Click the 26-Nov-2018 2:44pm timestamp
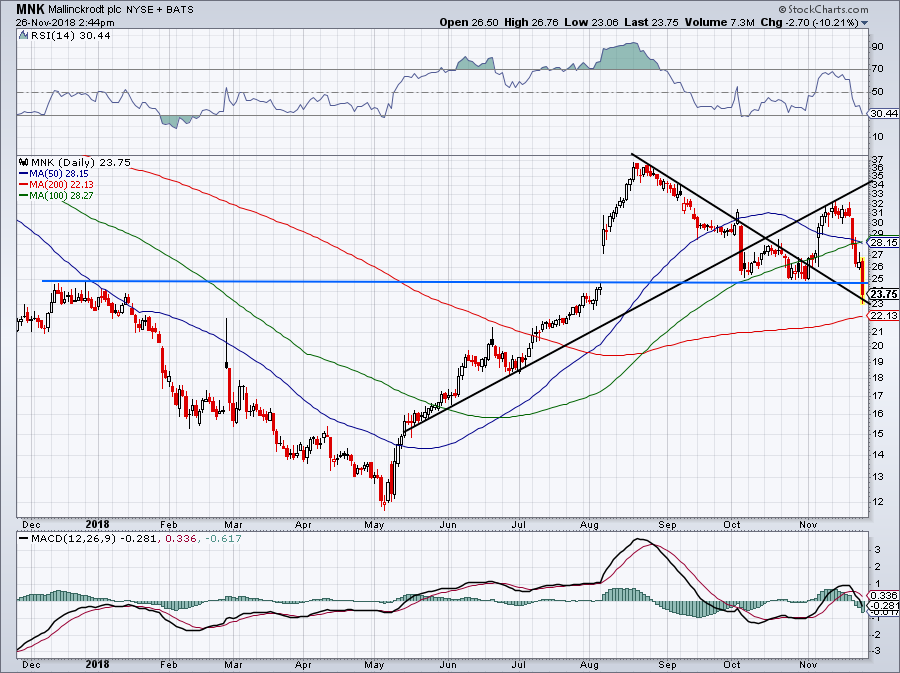The image size is (900, 673). click(65, 23)
